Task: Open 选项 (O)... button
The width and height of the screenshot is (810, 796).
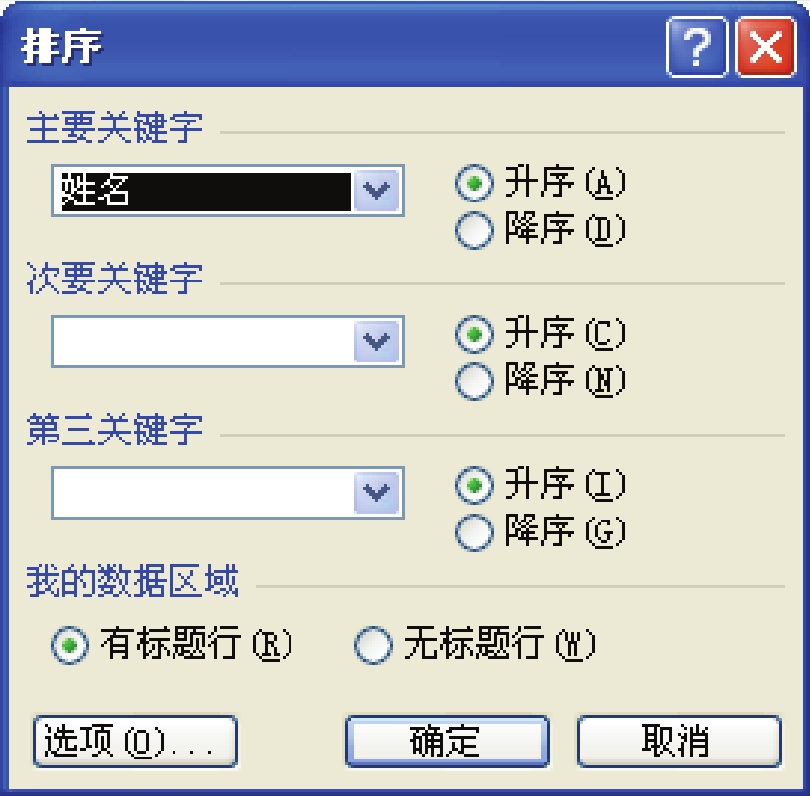Action: pos(135,741)
